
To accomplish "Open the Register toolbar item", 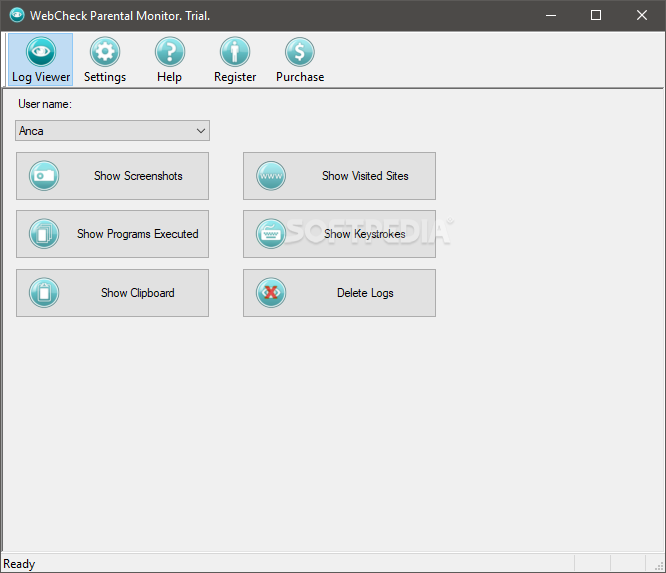I will [x=235, y=59].
